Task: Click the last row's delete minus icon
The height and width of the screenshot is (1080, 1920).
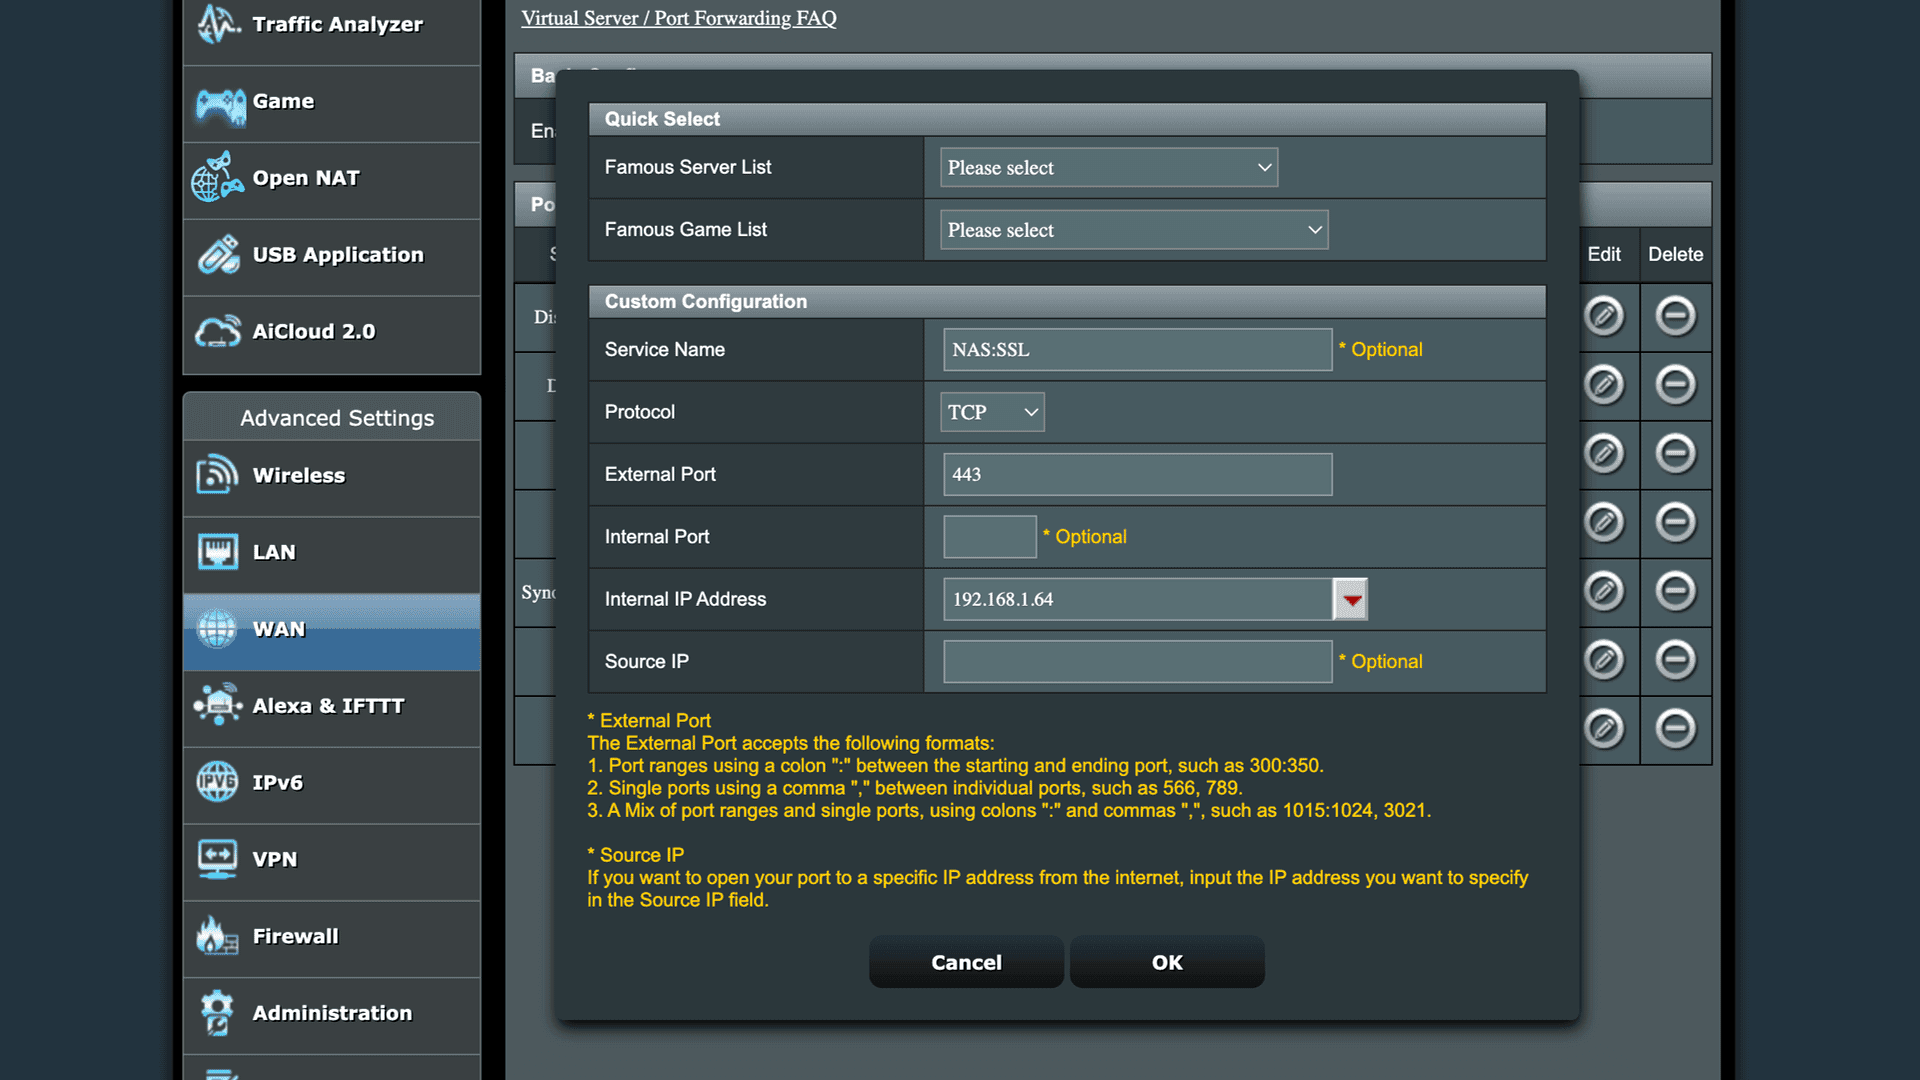Action: [1675, 728]
